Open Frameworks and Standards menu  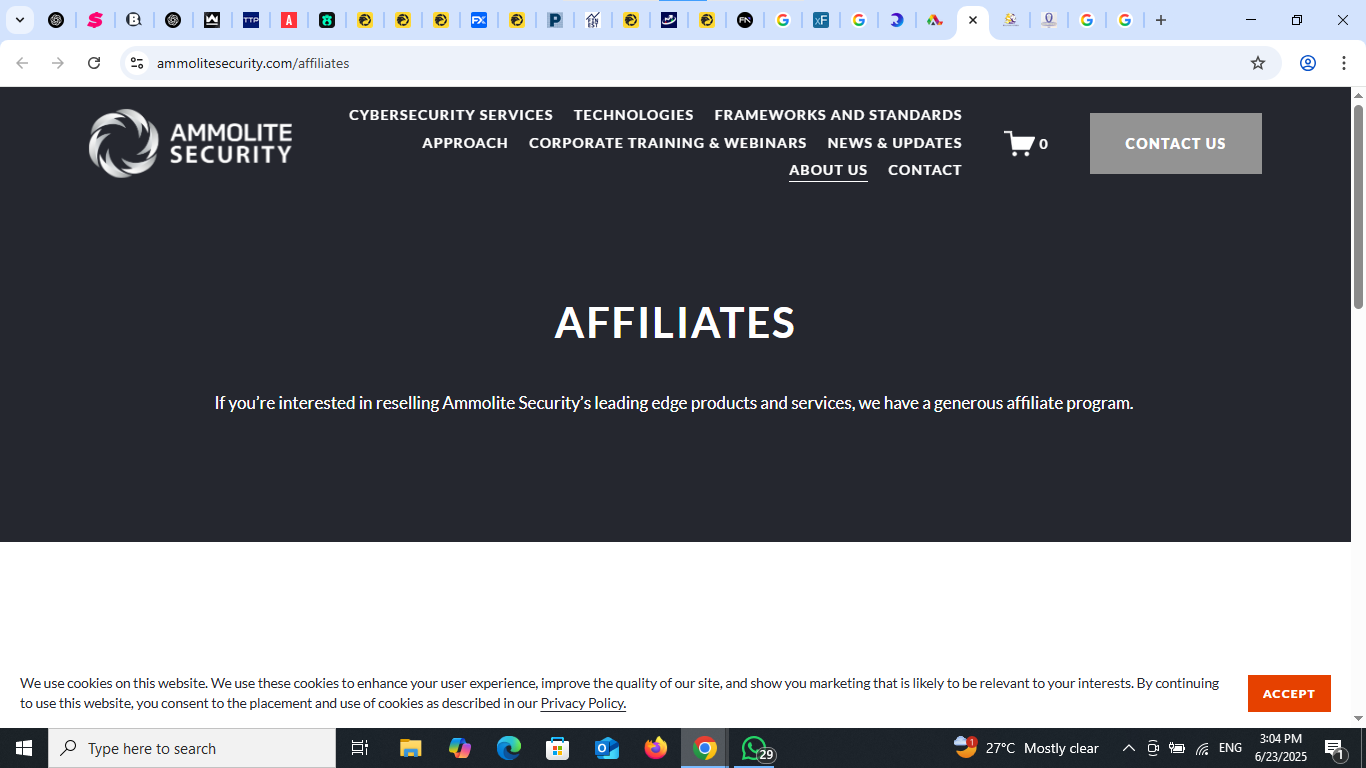point(838,115)
